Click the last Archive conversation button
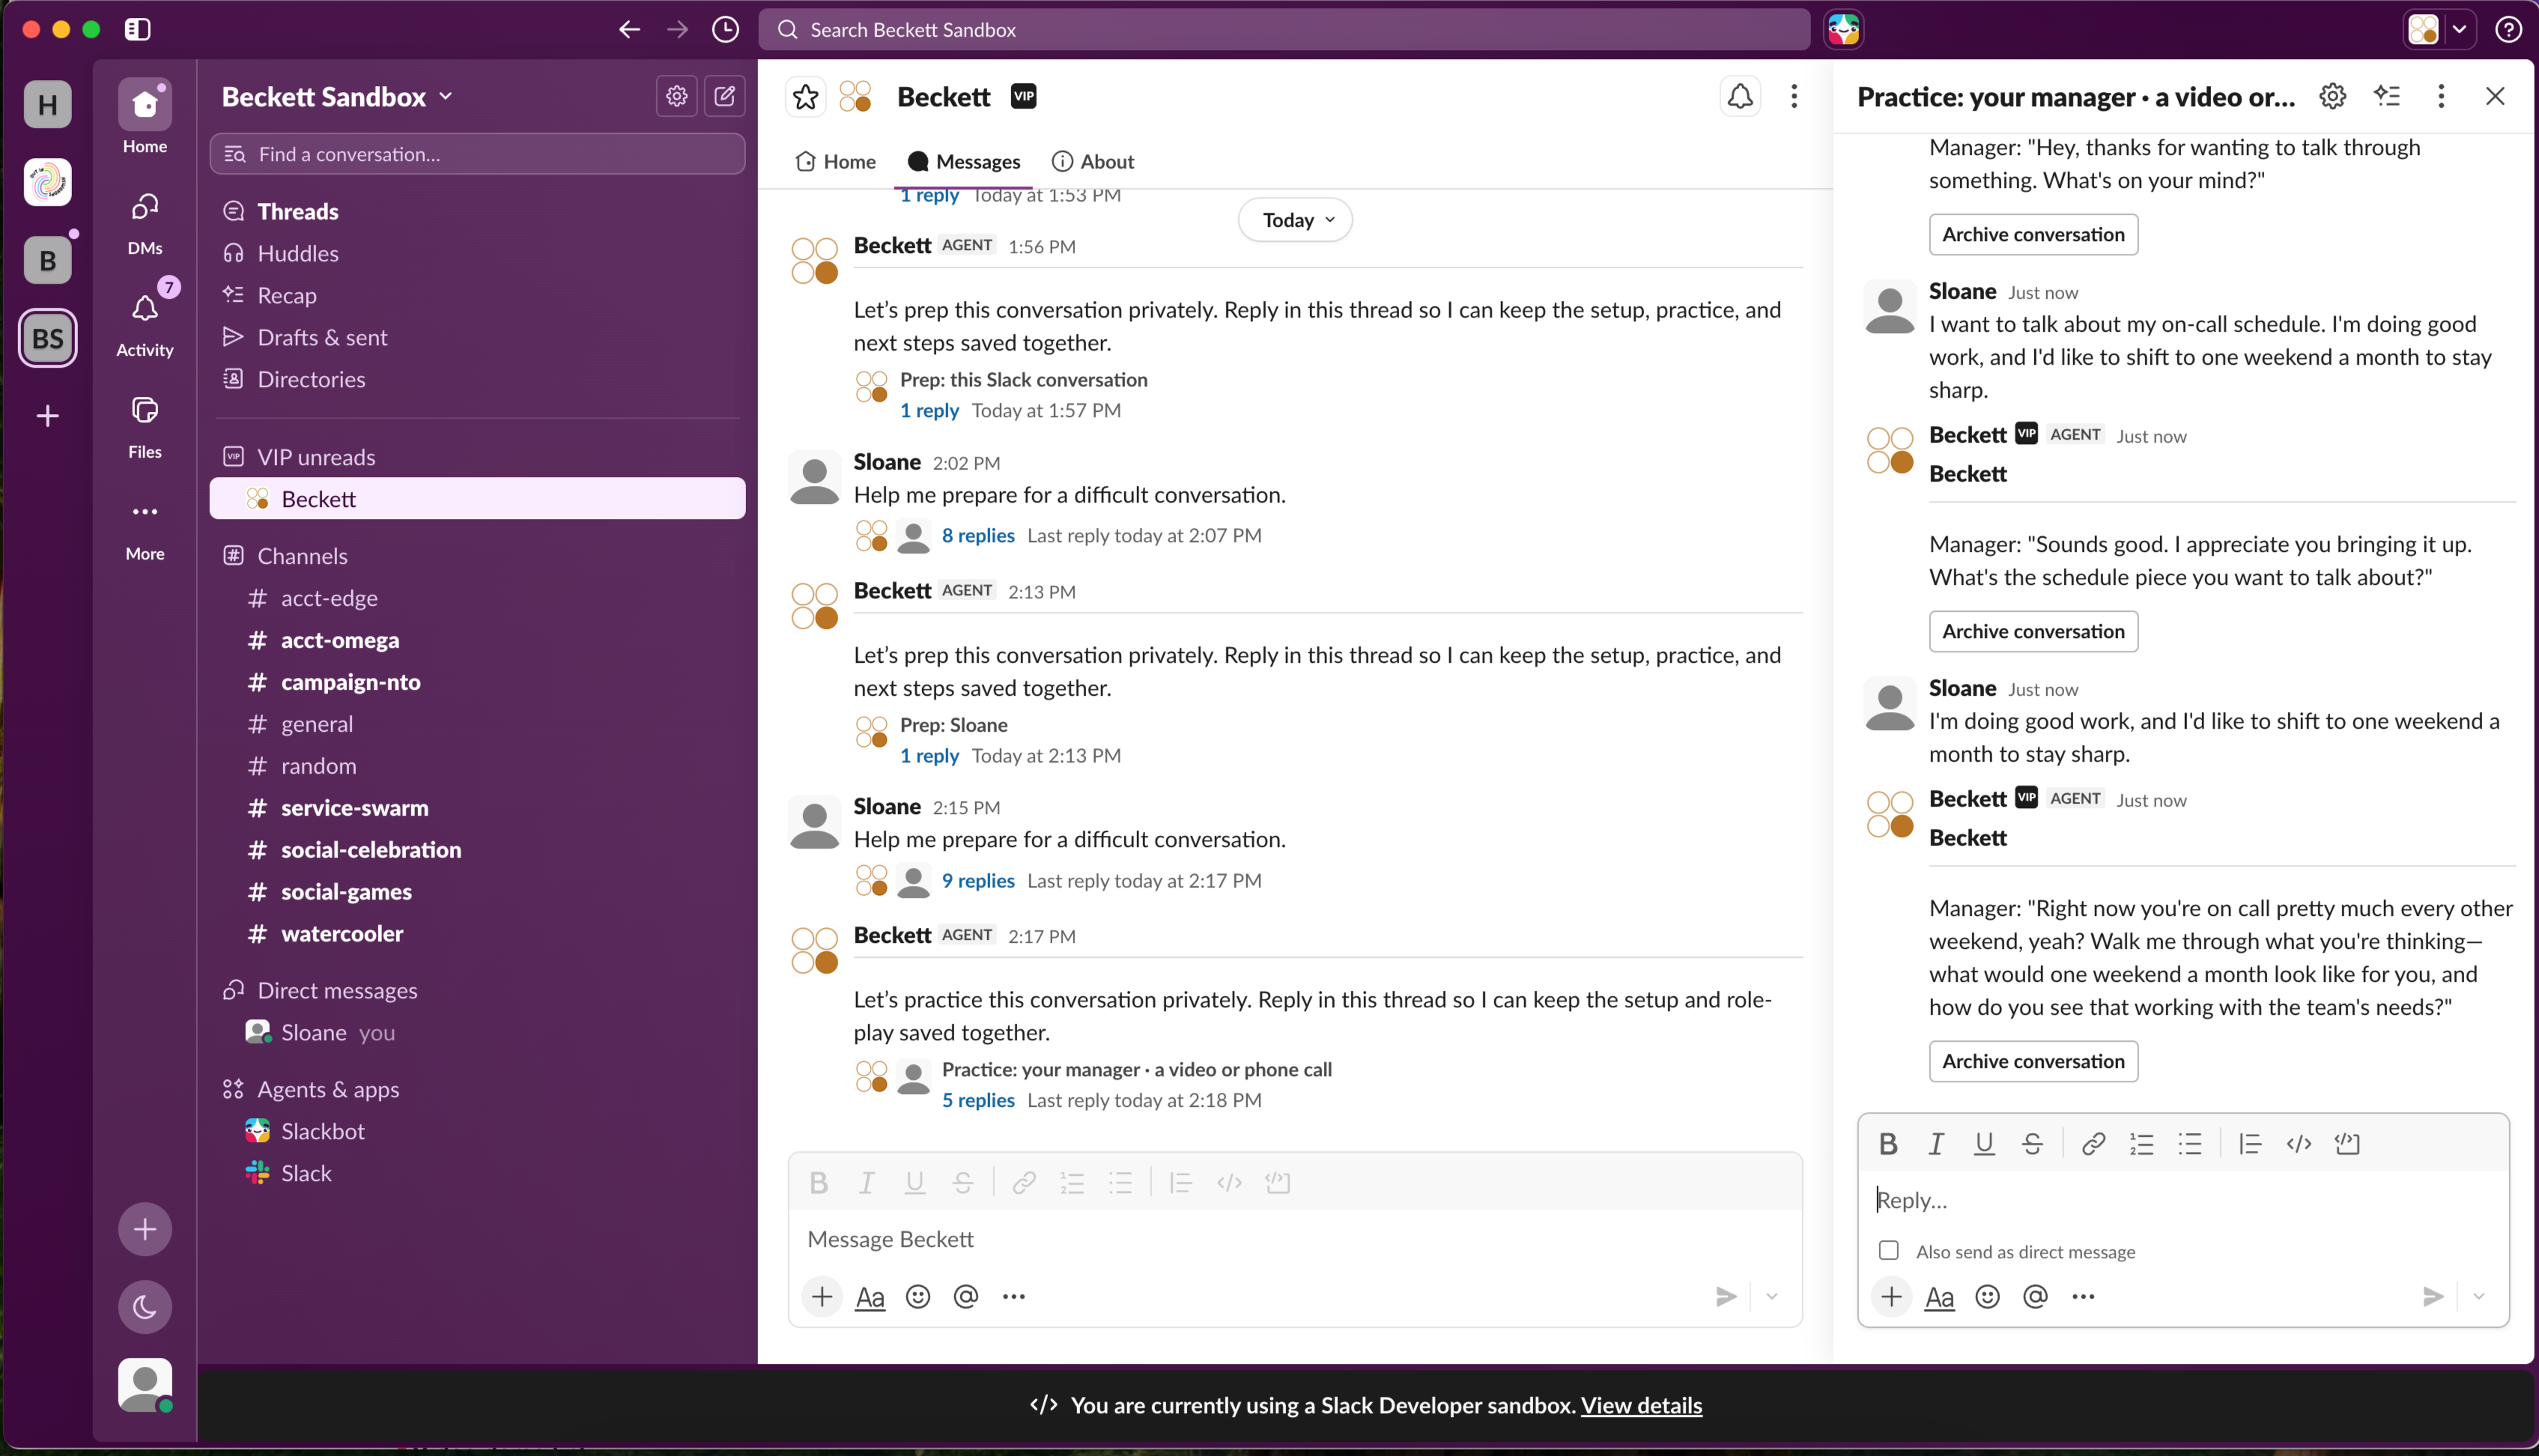 pyautogui.click(x=2033, y=1061)
